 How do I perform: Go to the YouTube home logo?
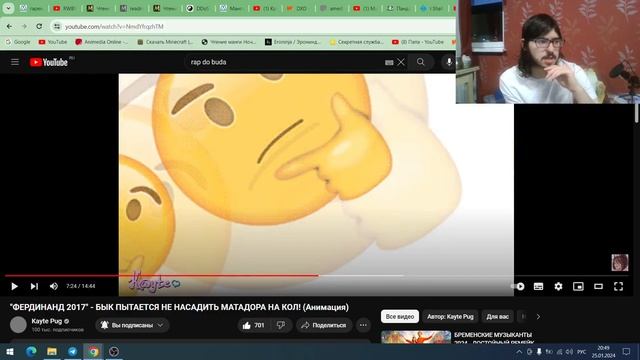coord(49,62)
